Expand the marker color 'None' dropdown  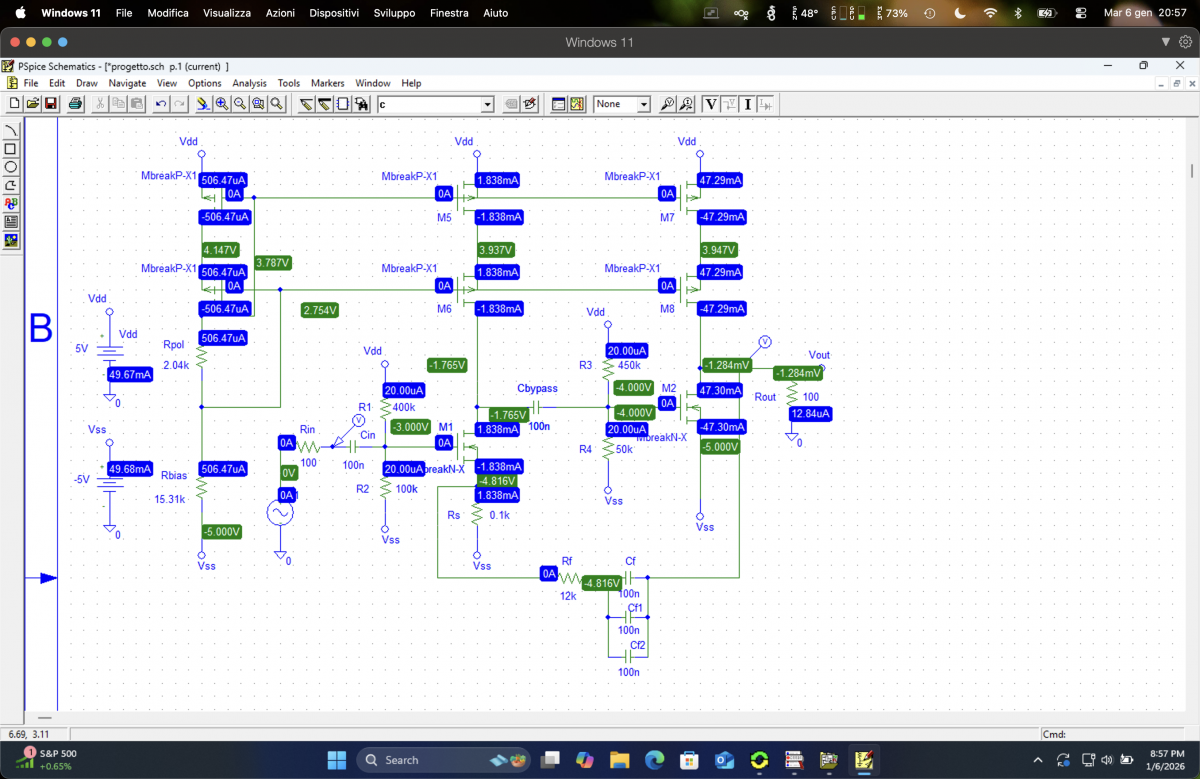point(643,104)
